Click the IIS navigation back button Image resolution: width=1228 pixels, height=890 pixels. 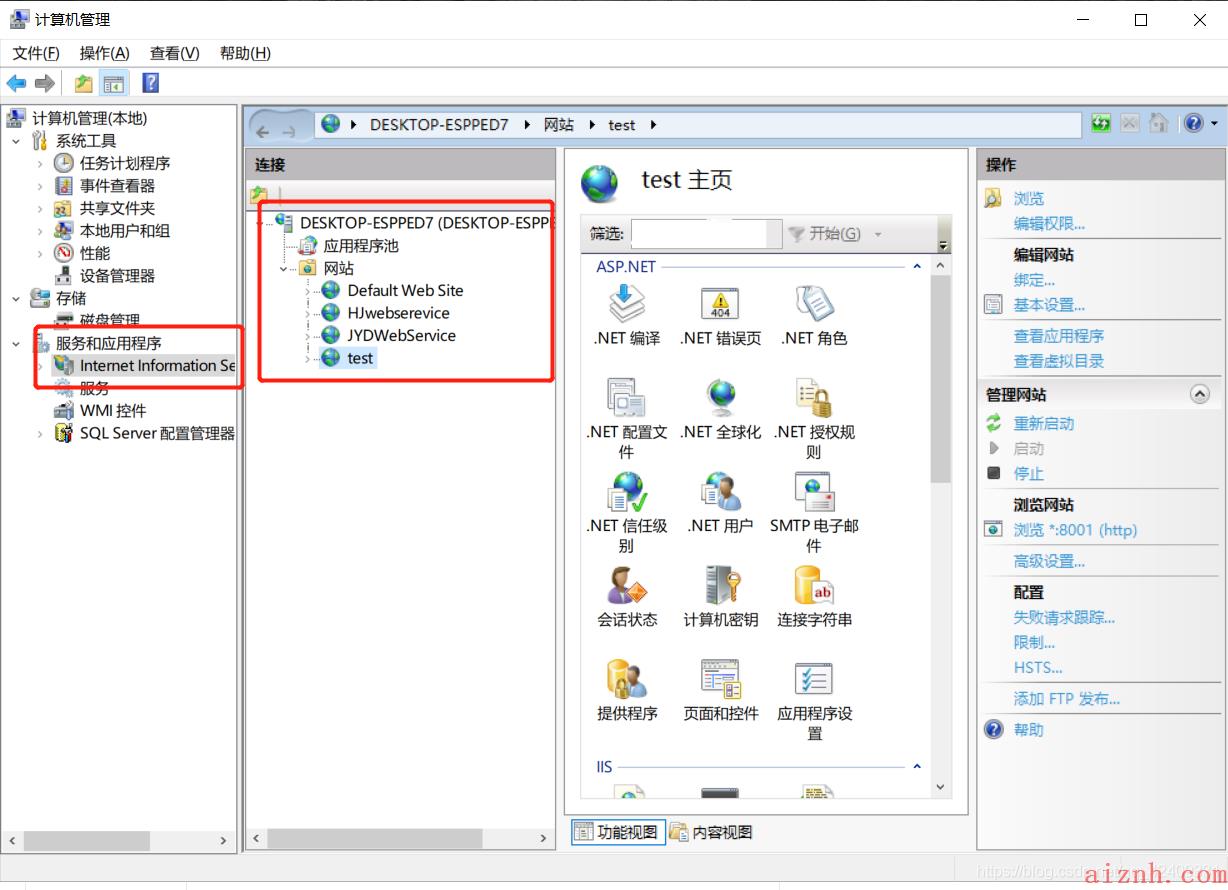point(264,131)
